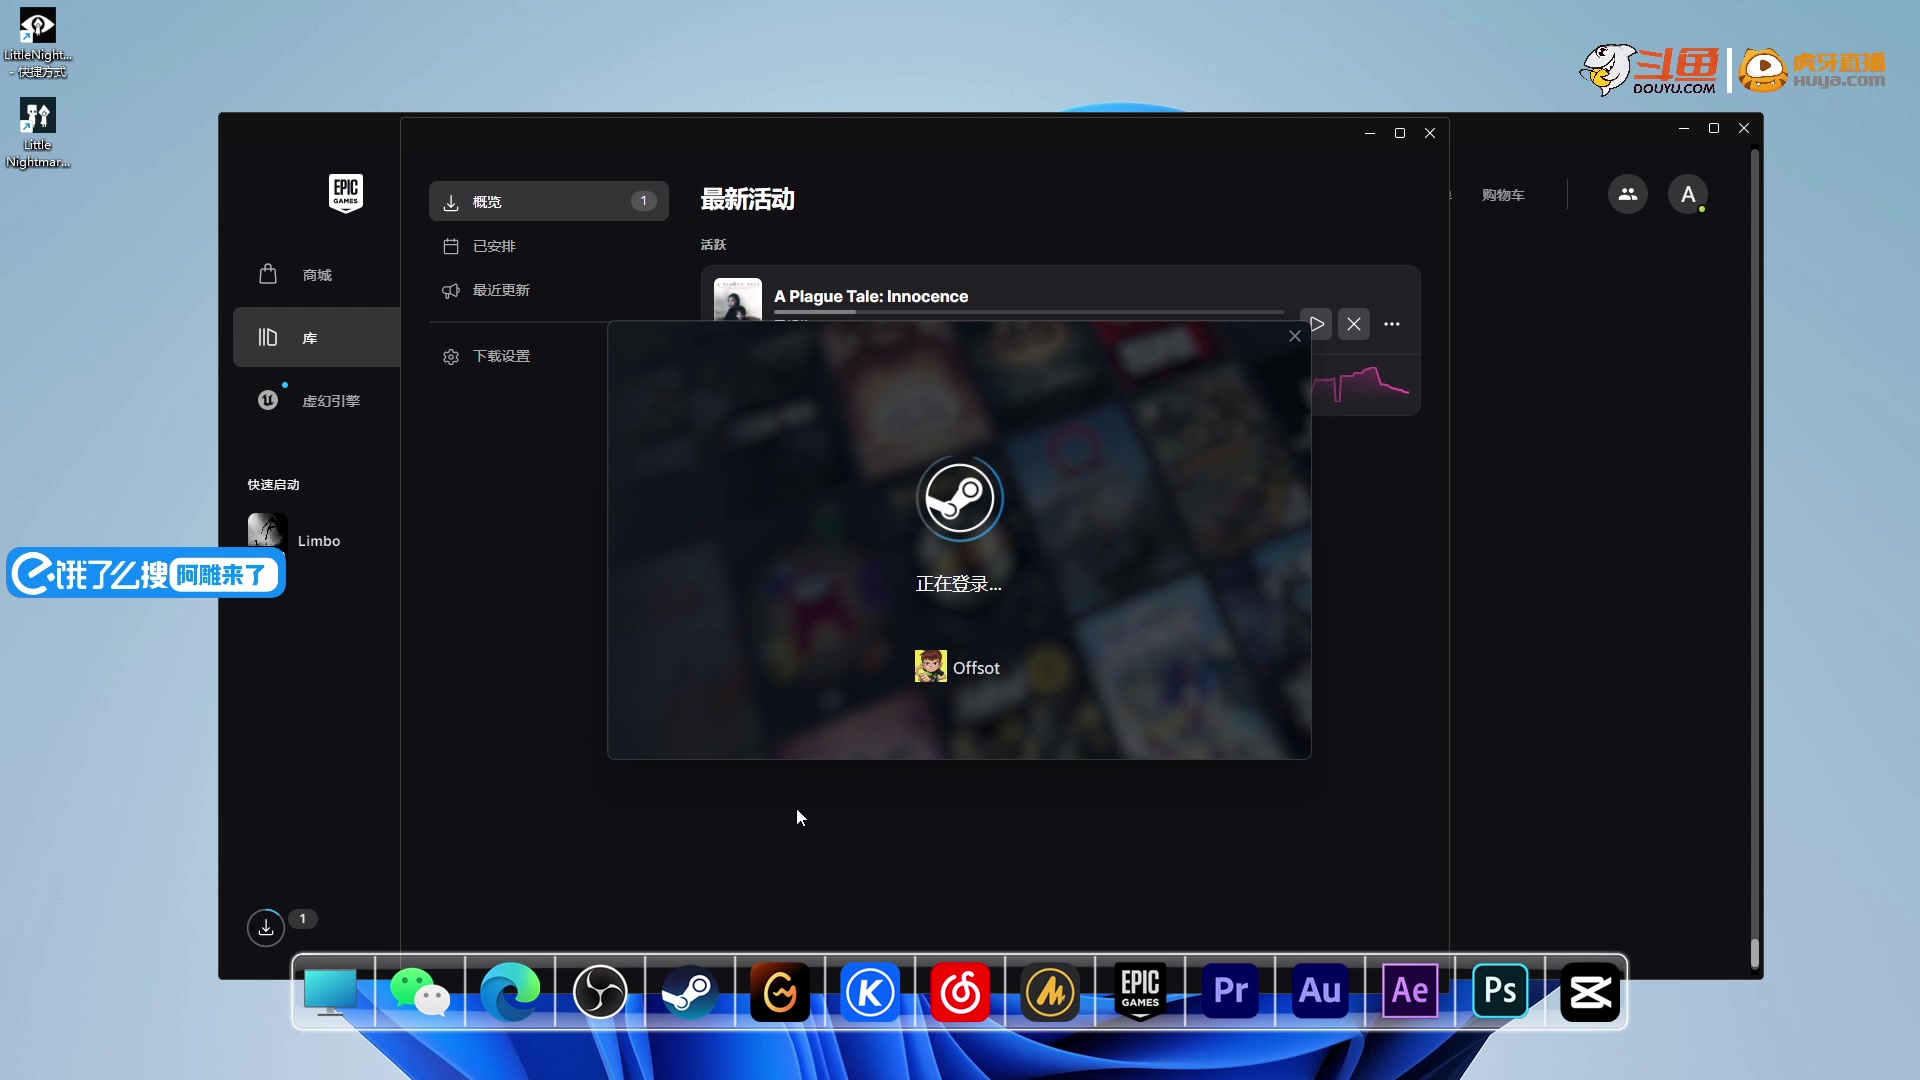Launch Adobe Premiere Pro from dock
The height and width of the screenshot is (1080, 1920).
pyautogui.click(x=1230, y=991)
